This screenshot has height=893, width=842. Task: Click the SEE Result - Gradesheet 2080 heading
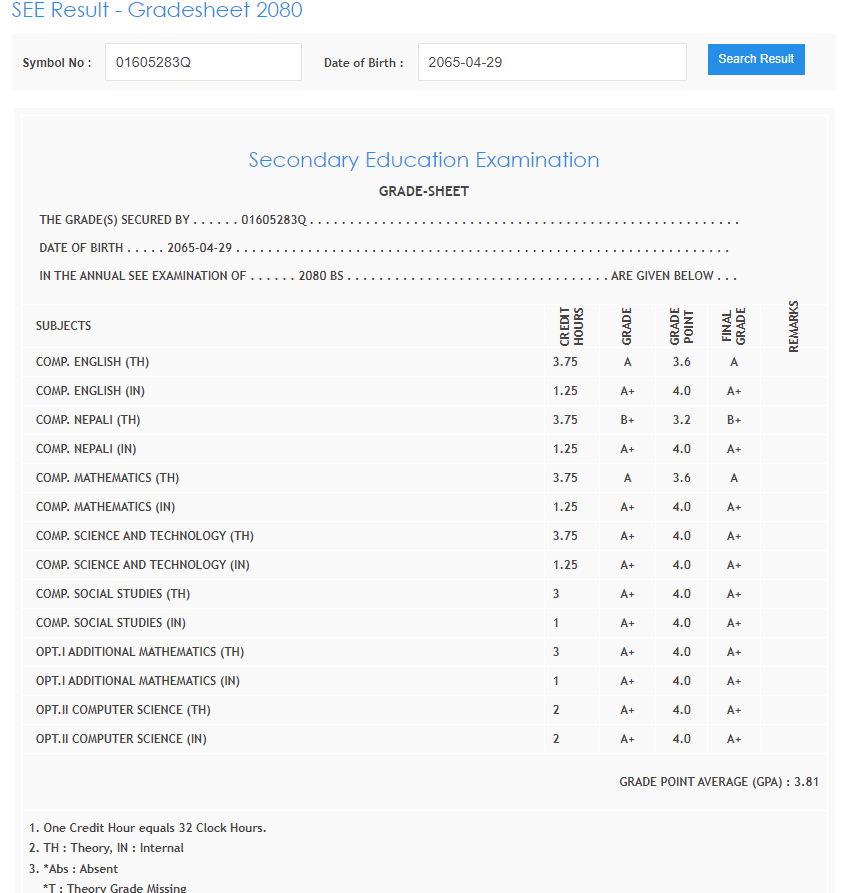[x=157, y=11]
